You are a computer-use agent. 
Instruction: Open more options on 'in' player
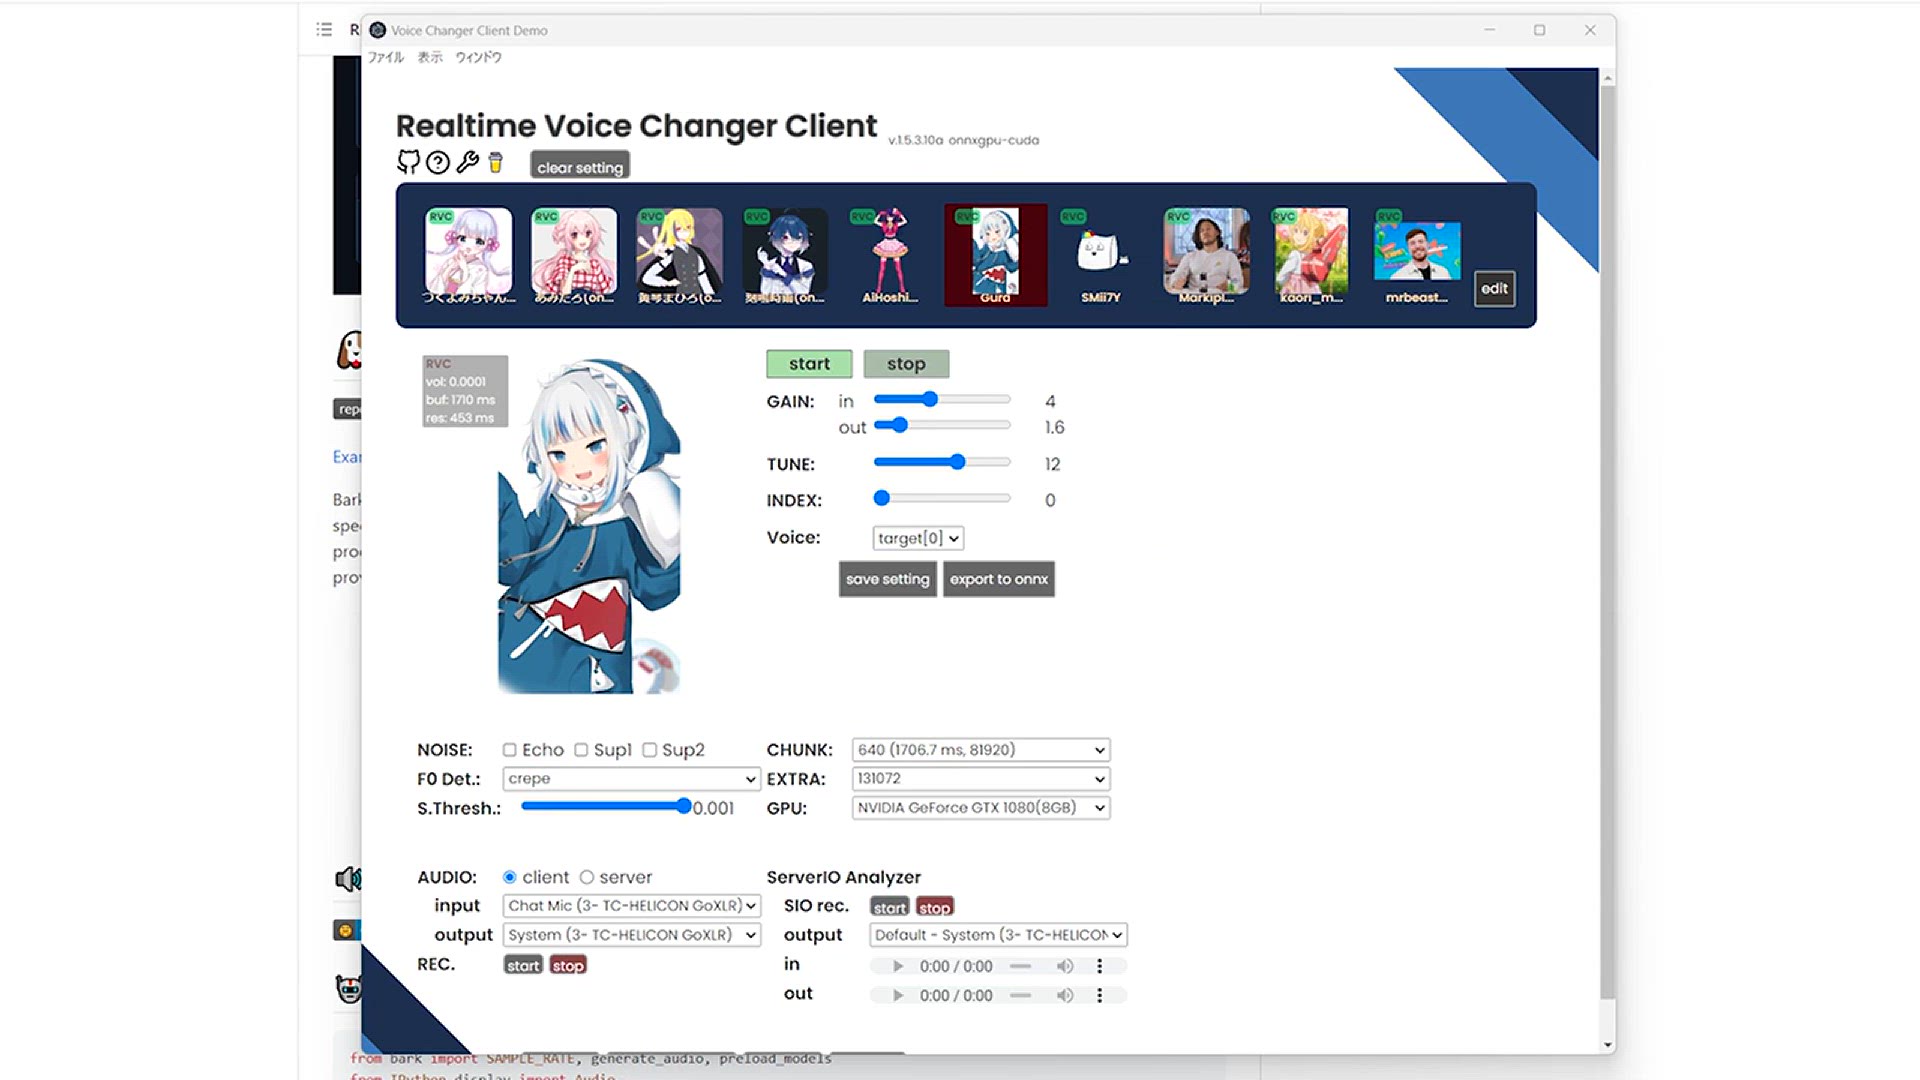point(1099,966)
